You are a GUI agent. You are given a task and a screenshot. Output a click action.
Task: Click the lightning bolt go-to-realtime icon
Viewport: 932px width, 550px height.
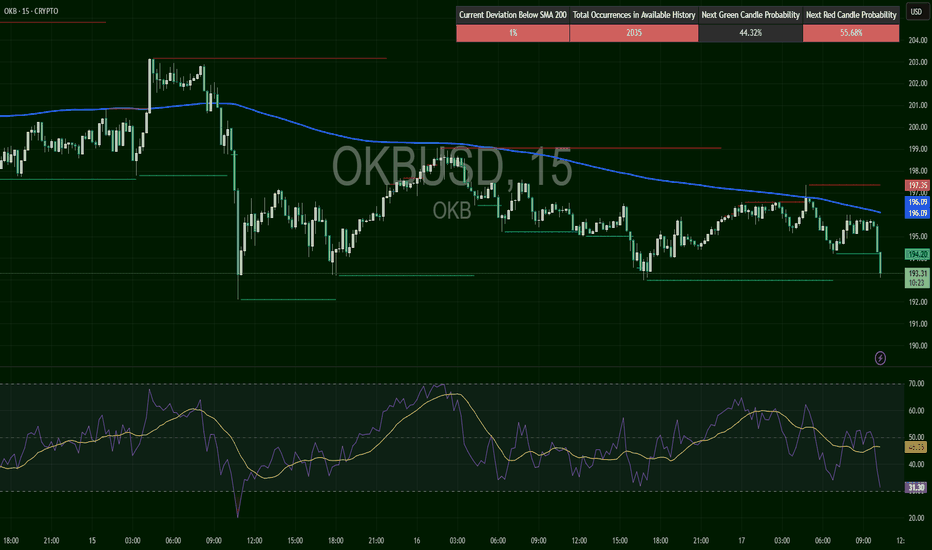pyautogui.click(x=880, y=357)
